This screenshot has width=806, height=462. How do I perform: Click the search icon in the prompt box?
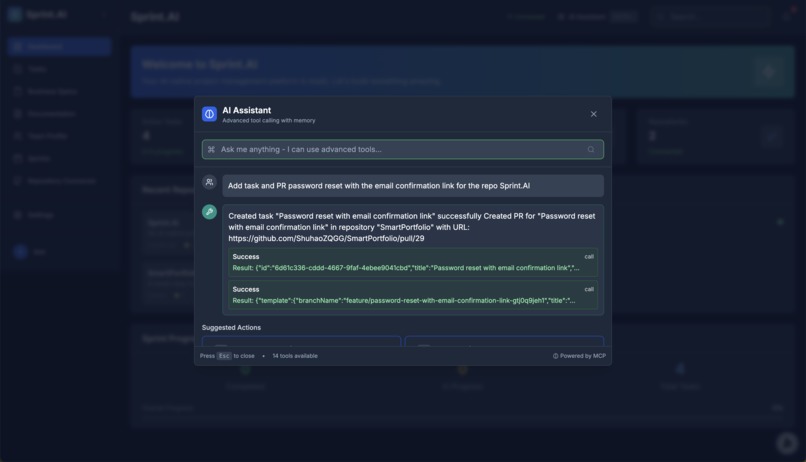[x=591, y=150]
